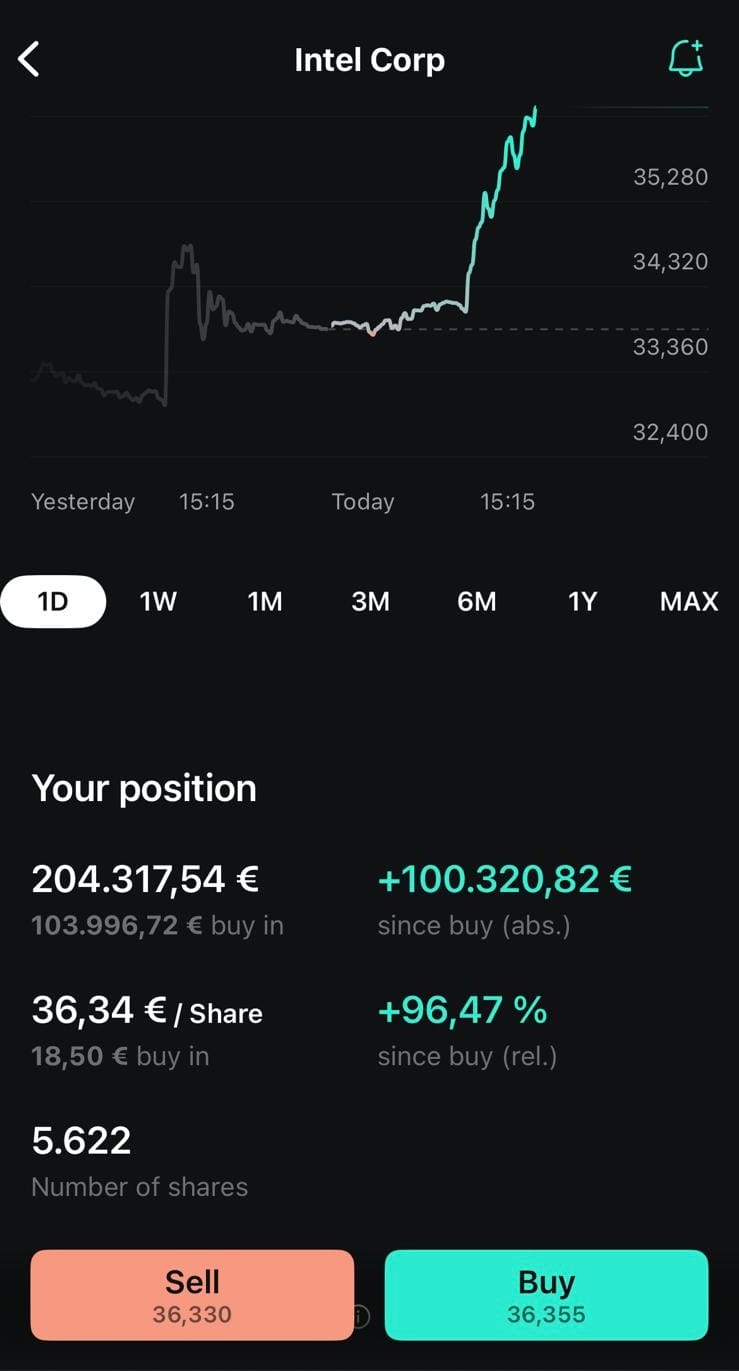Add a price alert with the bell icon
Image resolution: width=739 pixels, height=1371 pixels.
(x=686, y=59)
